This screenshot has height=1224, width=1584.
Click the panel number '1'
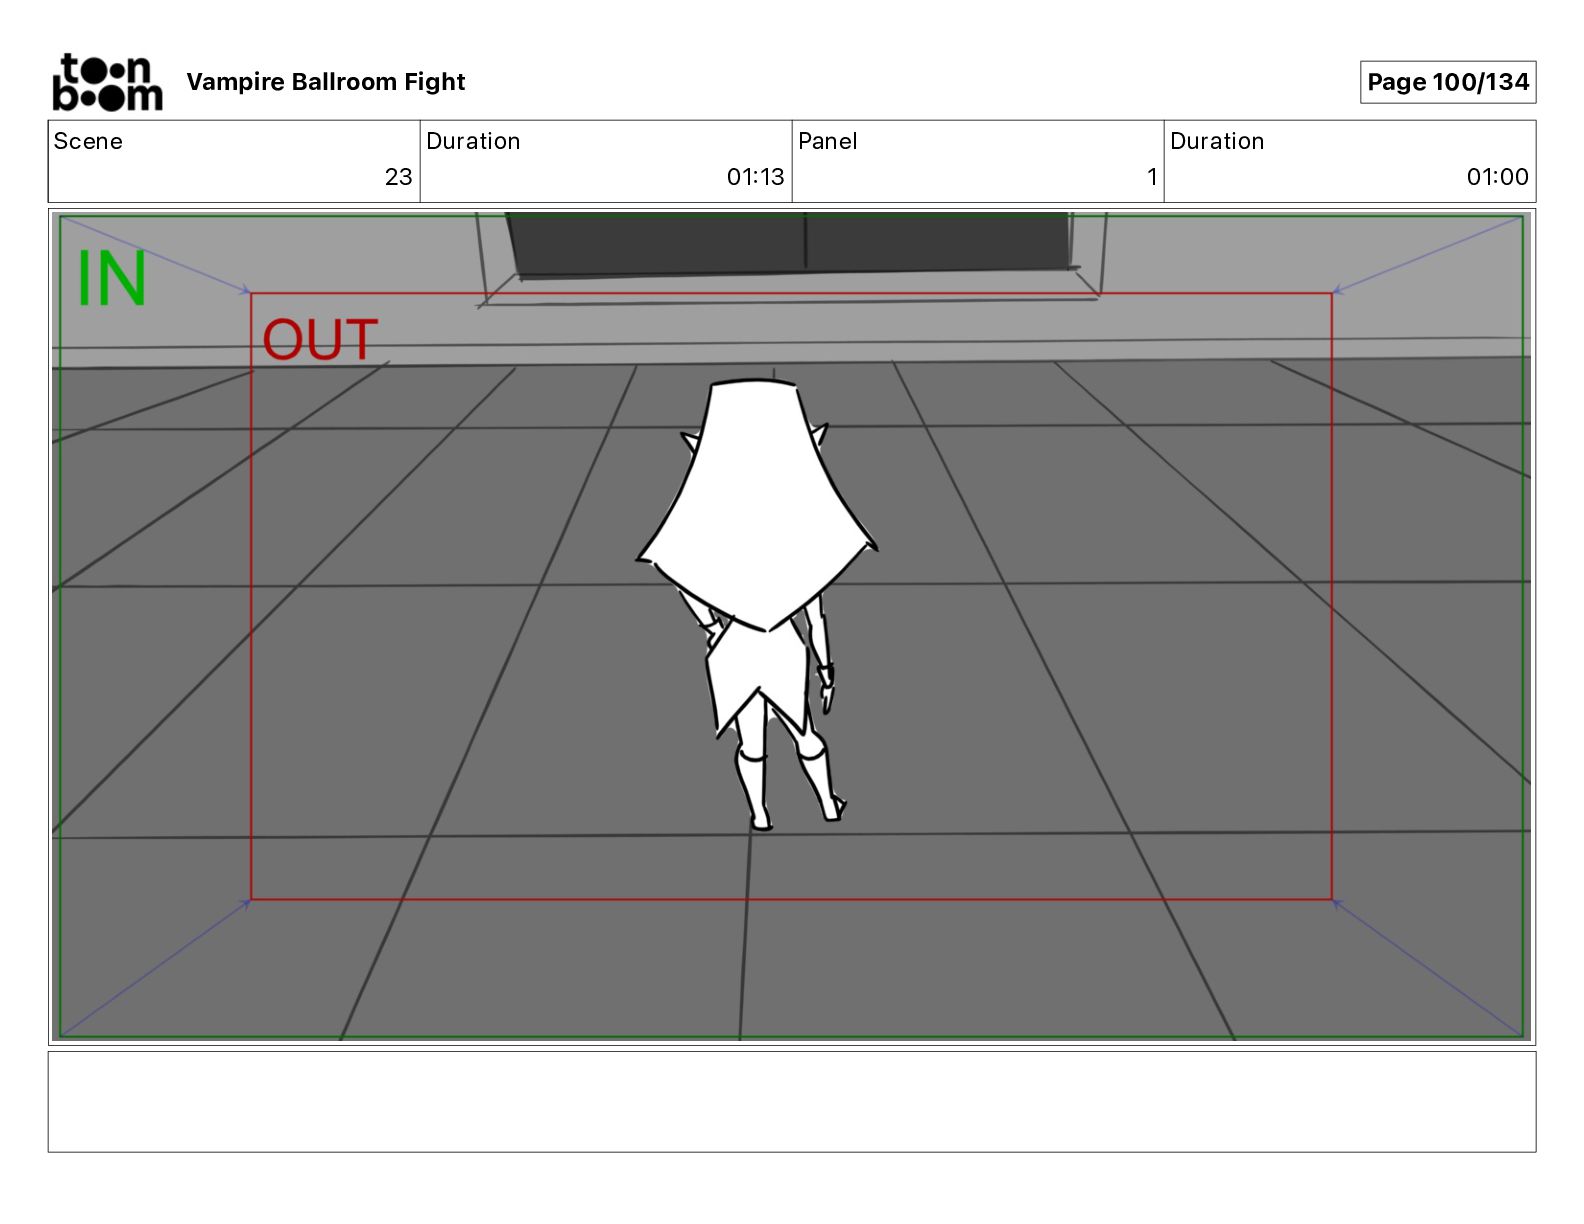[1152, 177]
